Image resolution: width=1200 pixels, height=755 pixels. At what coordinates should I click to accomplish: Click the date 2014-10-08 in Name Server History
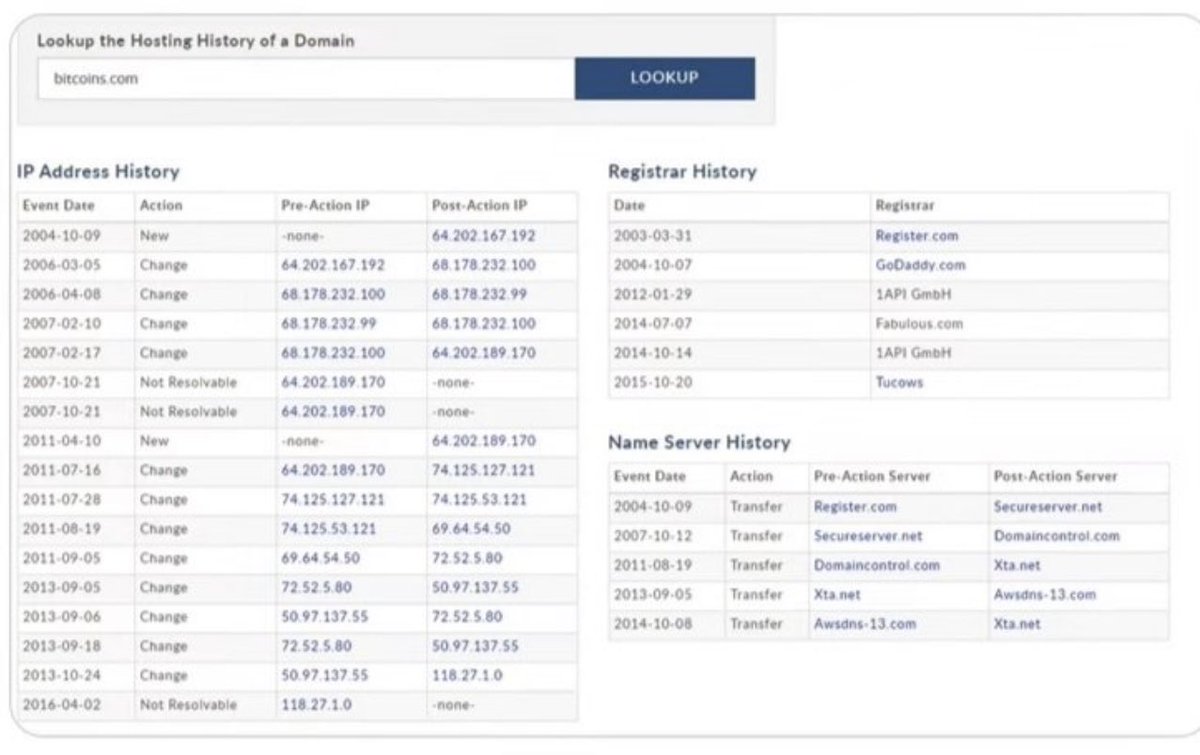652,624
